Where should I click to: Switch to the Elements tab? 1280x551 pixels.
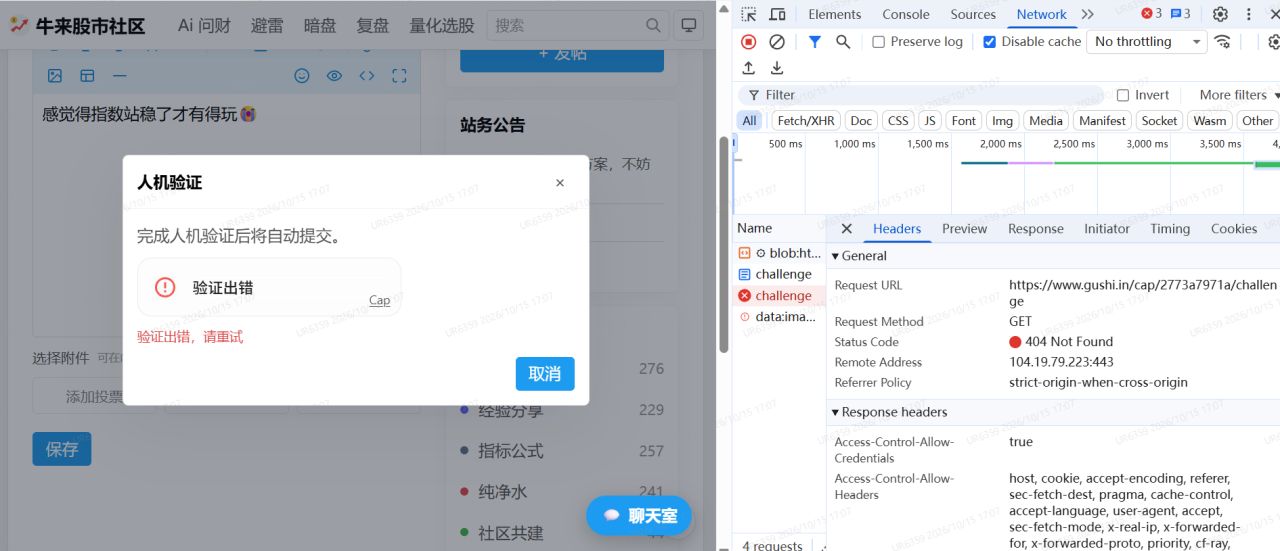click(835, 14)
